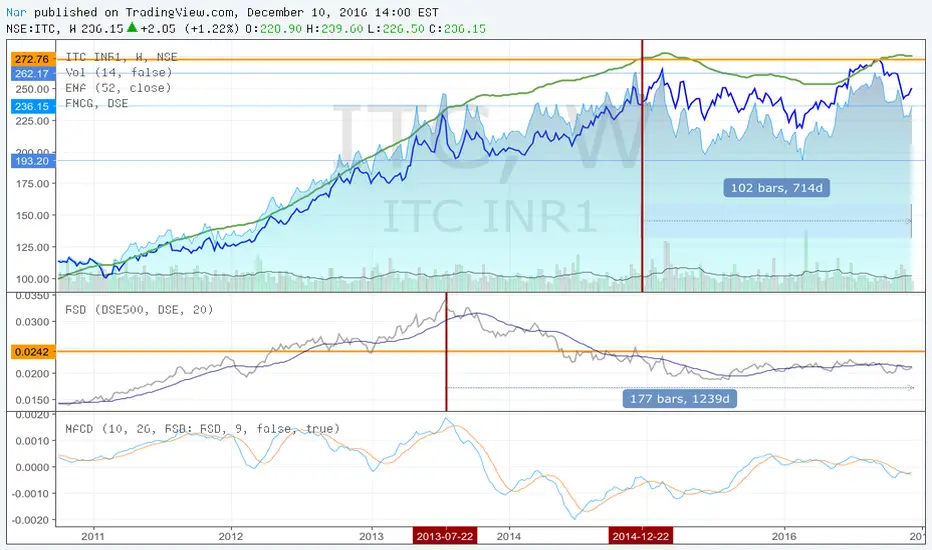Click the open value "O:220.90"
The height and width of the screenshot is (550, 932).
coord(273,28)
